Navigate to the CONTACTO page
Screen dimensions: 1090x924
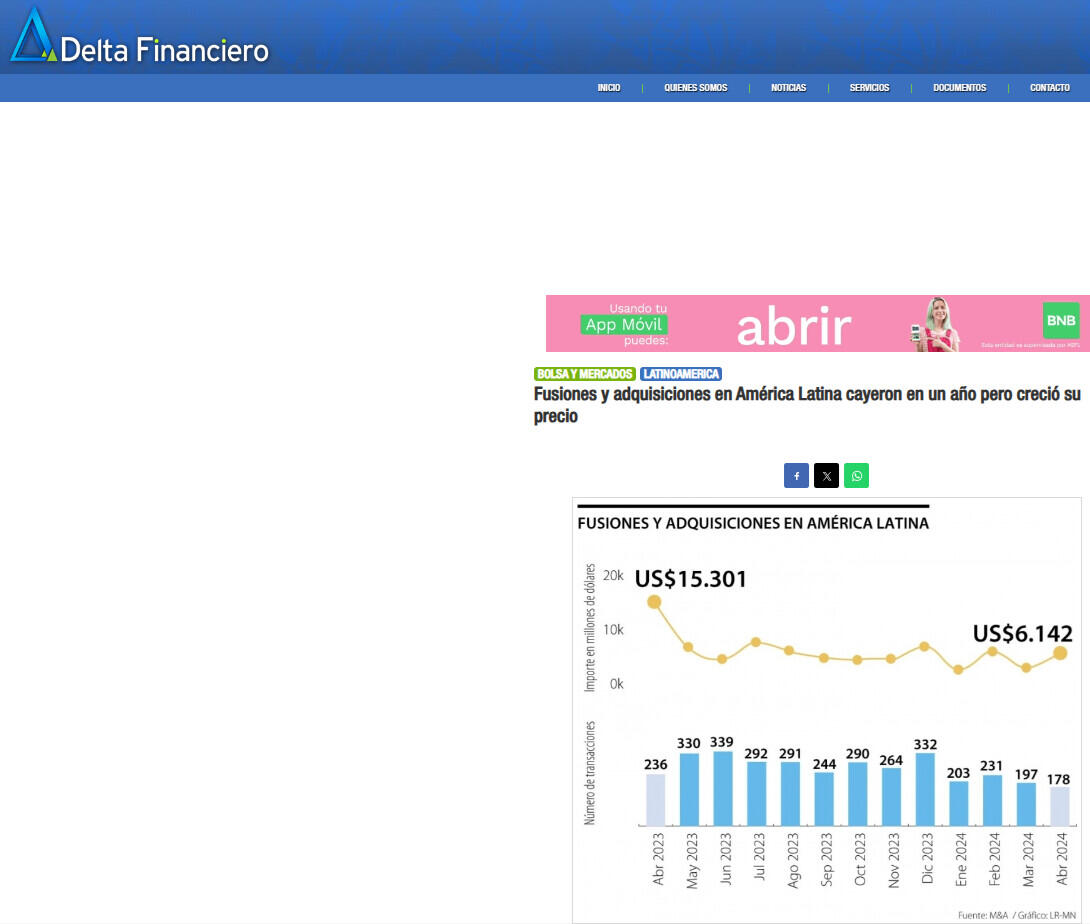click(1050, 88)
